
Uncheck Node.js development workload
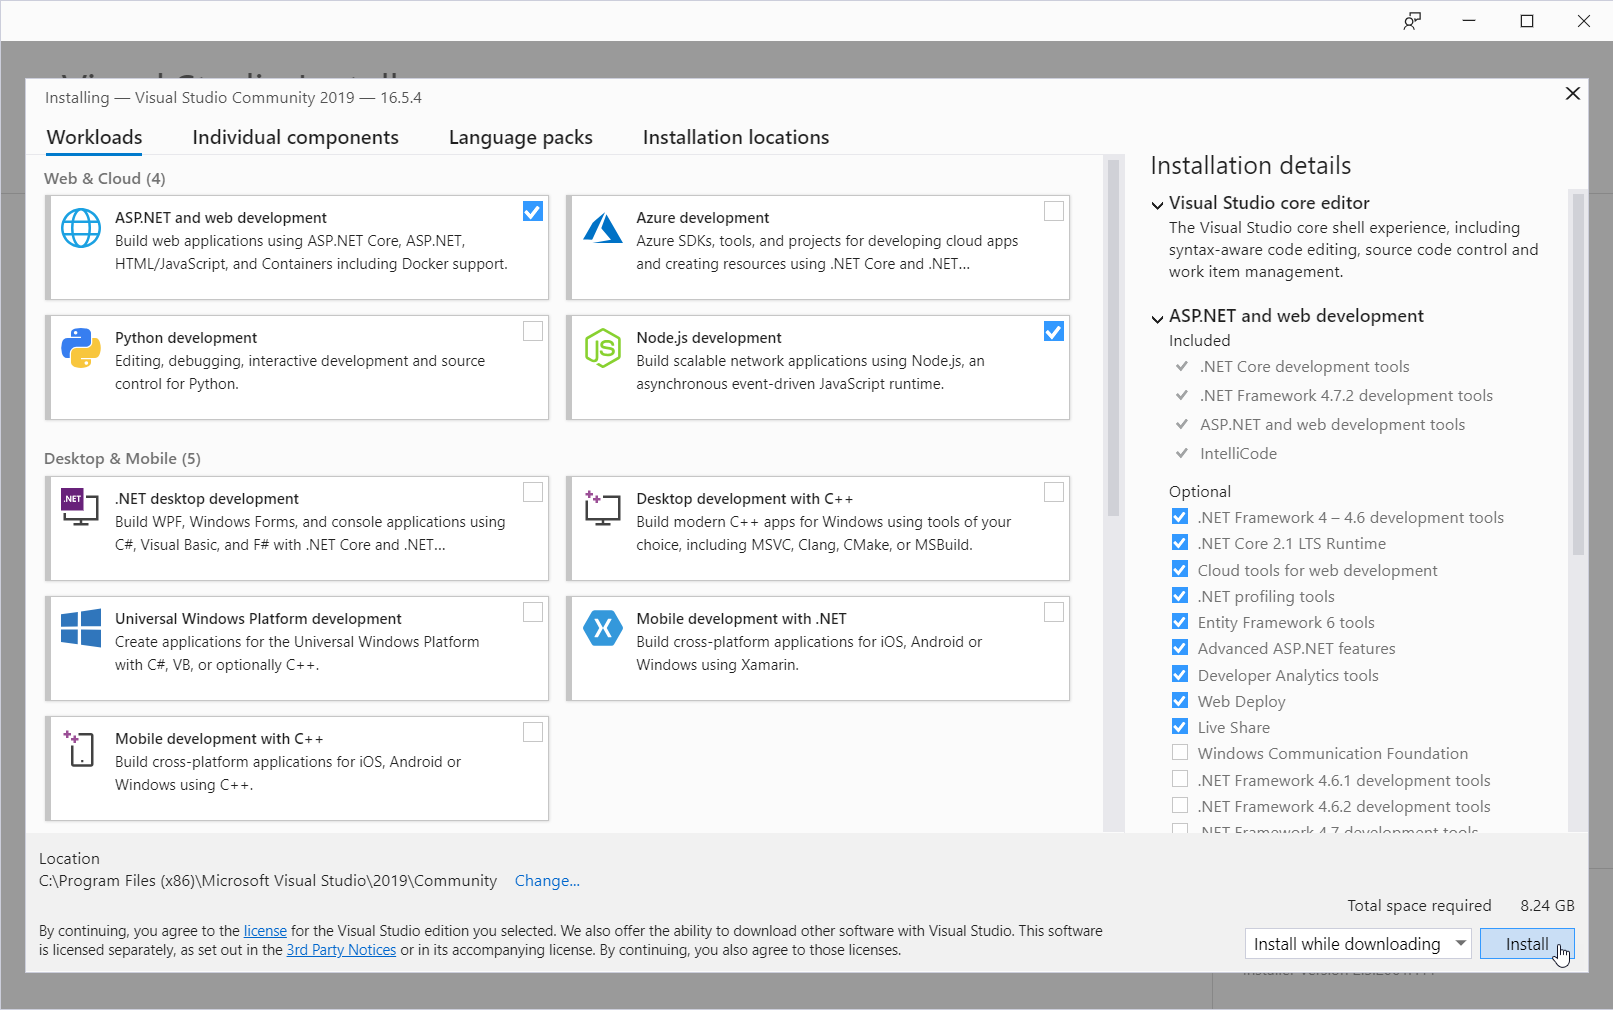click(x=1054, y=331)
